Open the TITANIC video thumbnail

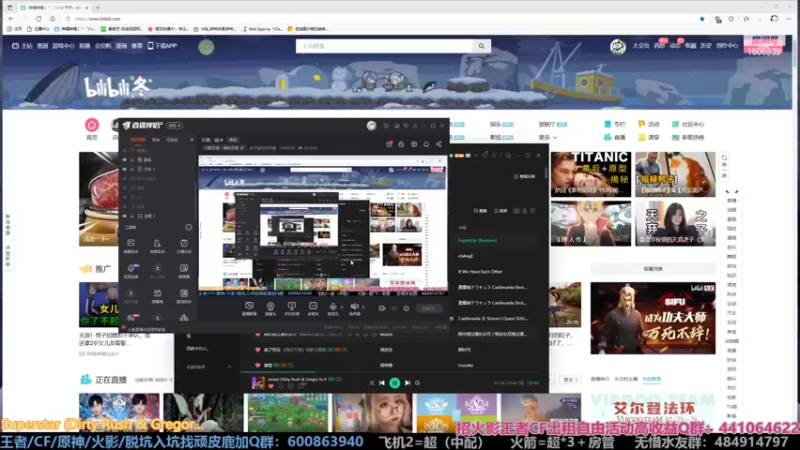click(590, 174)
